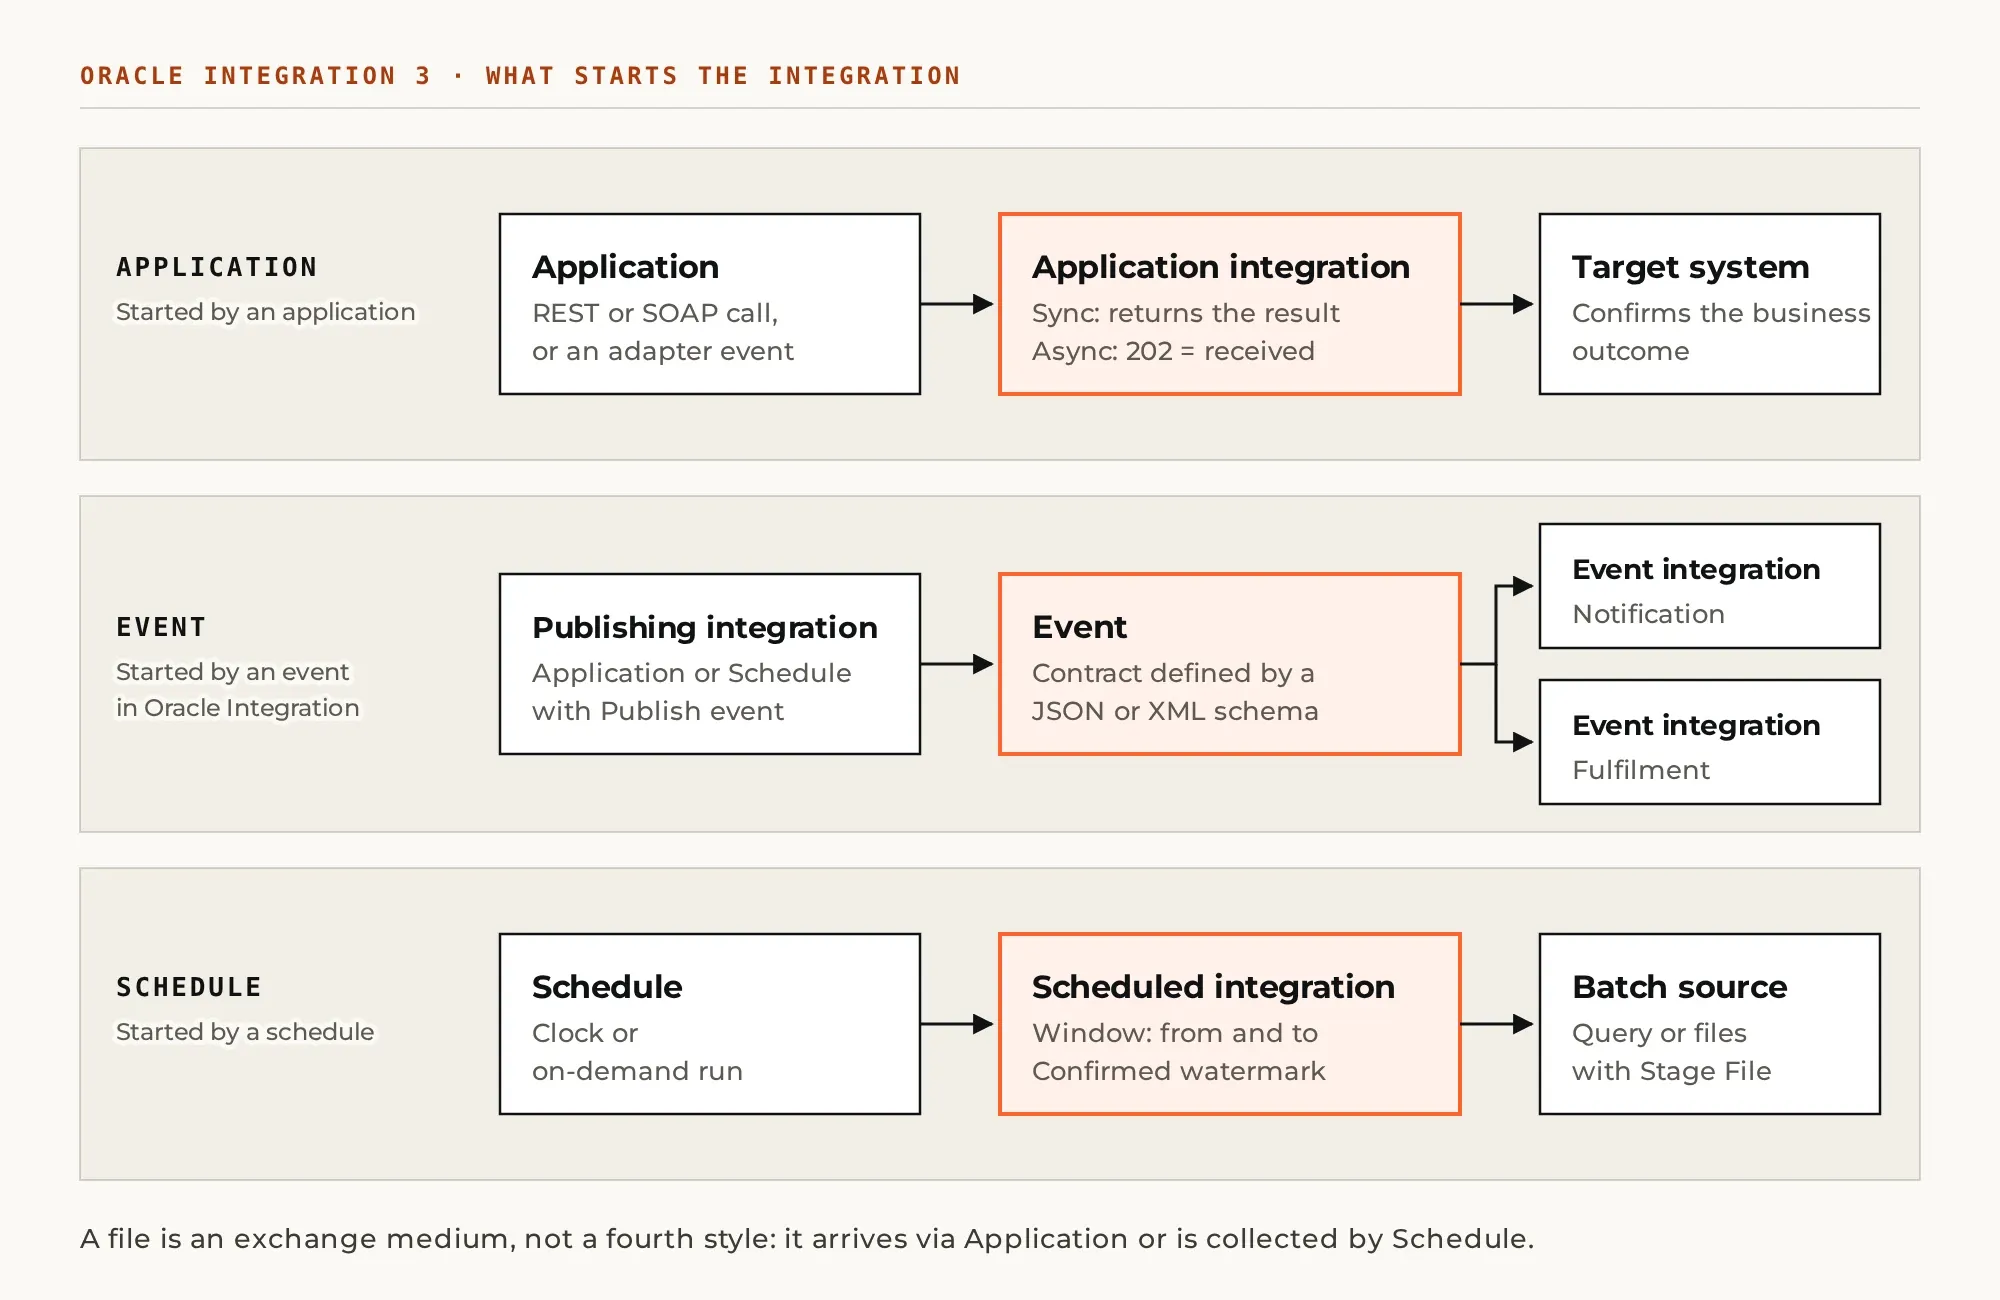Click the diagram title 'Oracle Integration 3 · What starts the integration'
The height and width of the screenshot is (1300, 2000).
(x=520, y=76)
